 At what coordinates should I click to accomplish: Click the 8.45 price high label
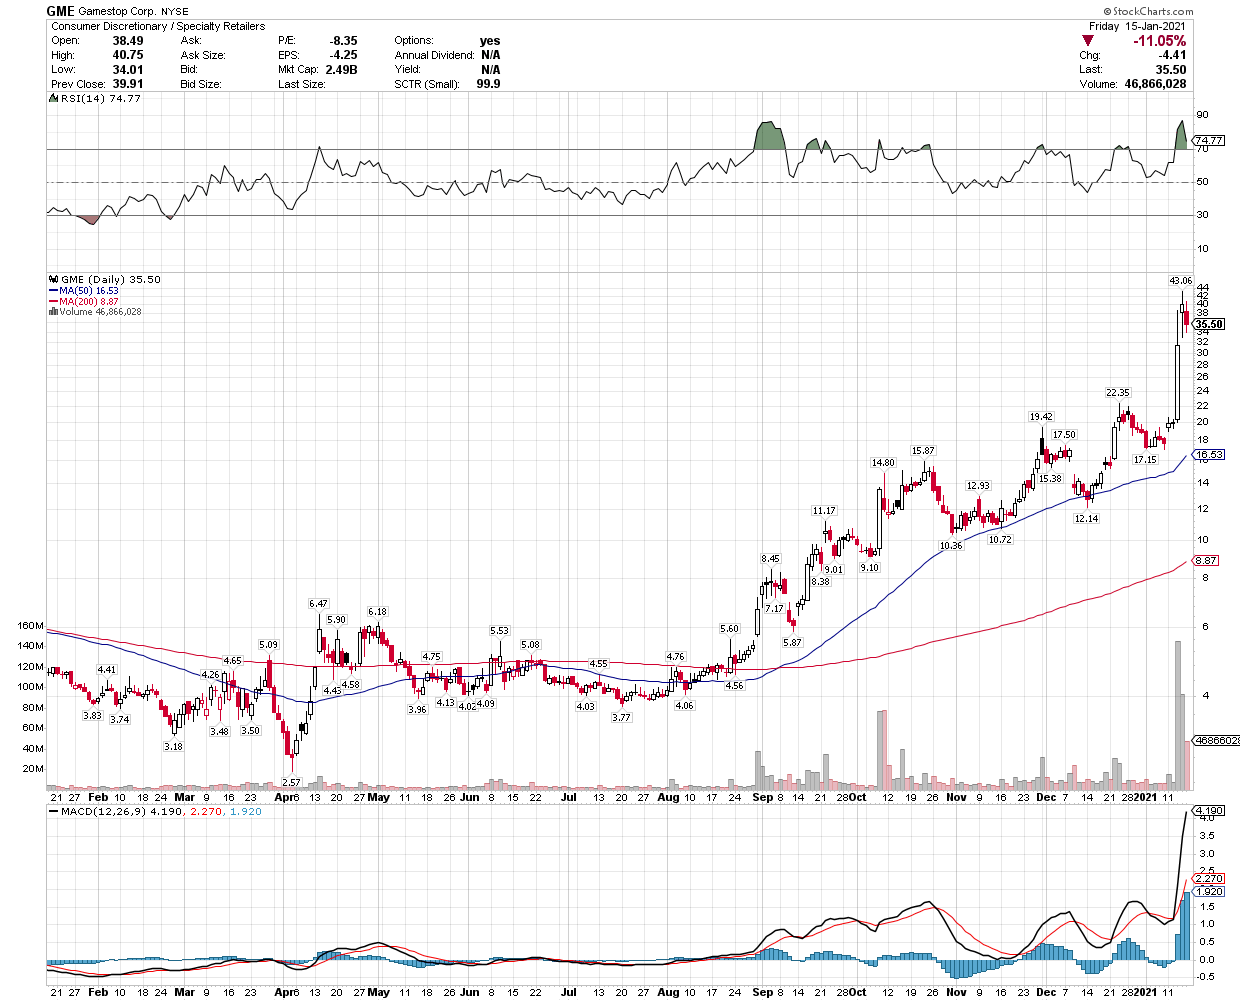(770, 559)
